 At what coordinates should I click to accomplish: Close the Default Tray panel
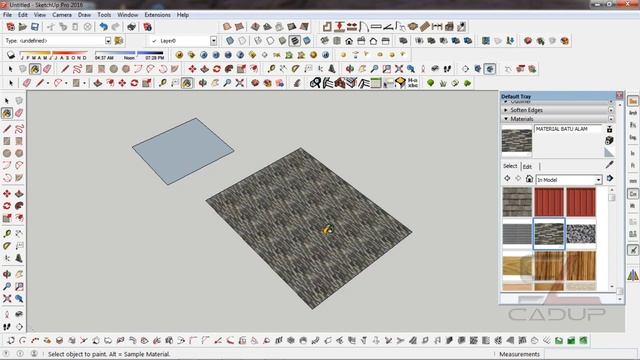click(x=619, y=95)
